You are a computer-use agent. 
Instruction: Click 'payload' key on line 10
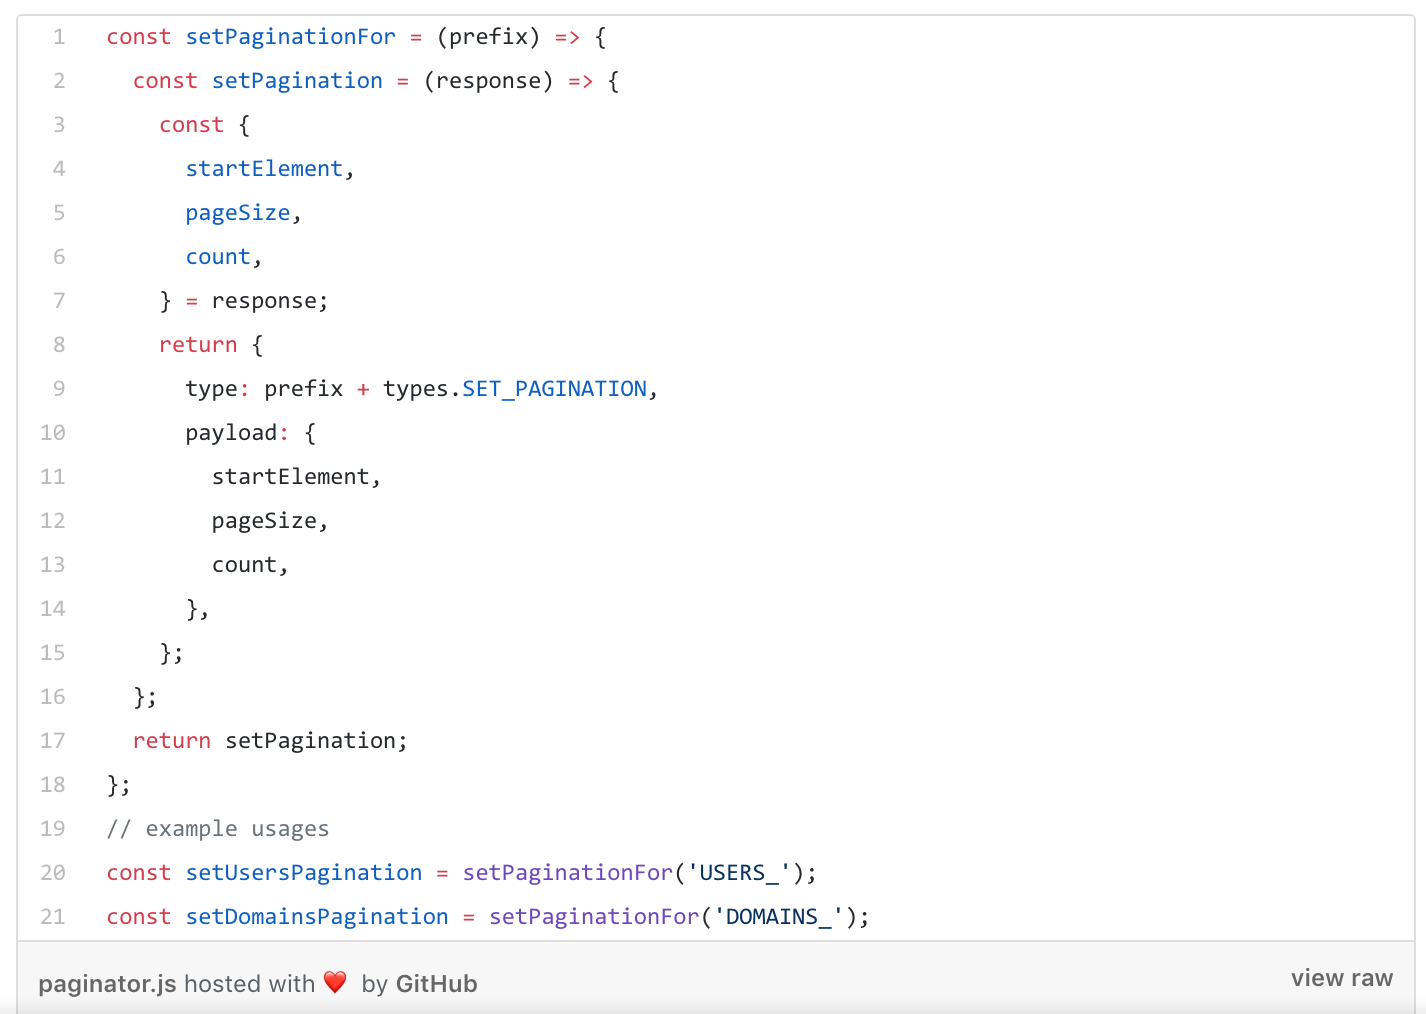(231, 433)
